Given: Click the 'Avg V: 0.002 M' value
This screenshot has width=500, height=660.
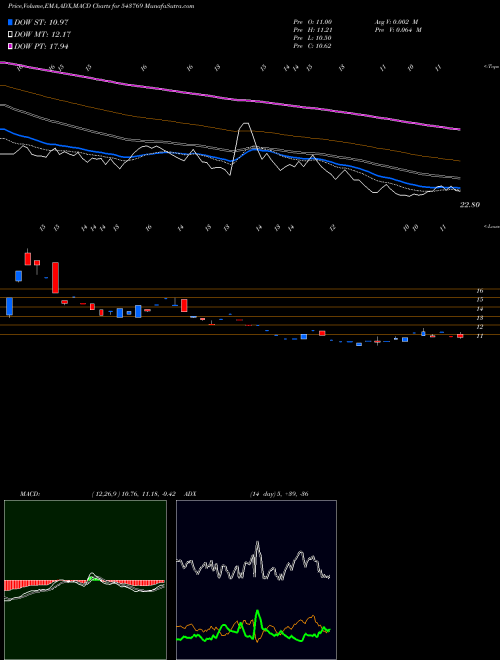Looking at the screenshot, I should click(x=397, y=22).
